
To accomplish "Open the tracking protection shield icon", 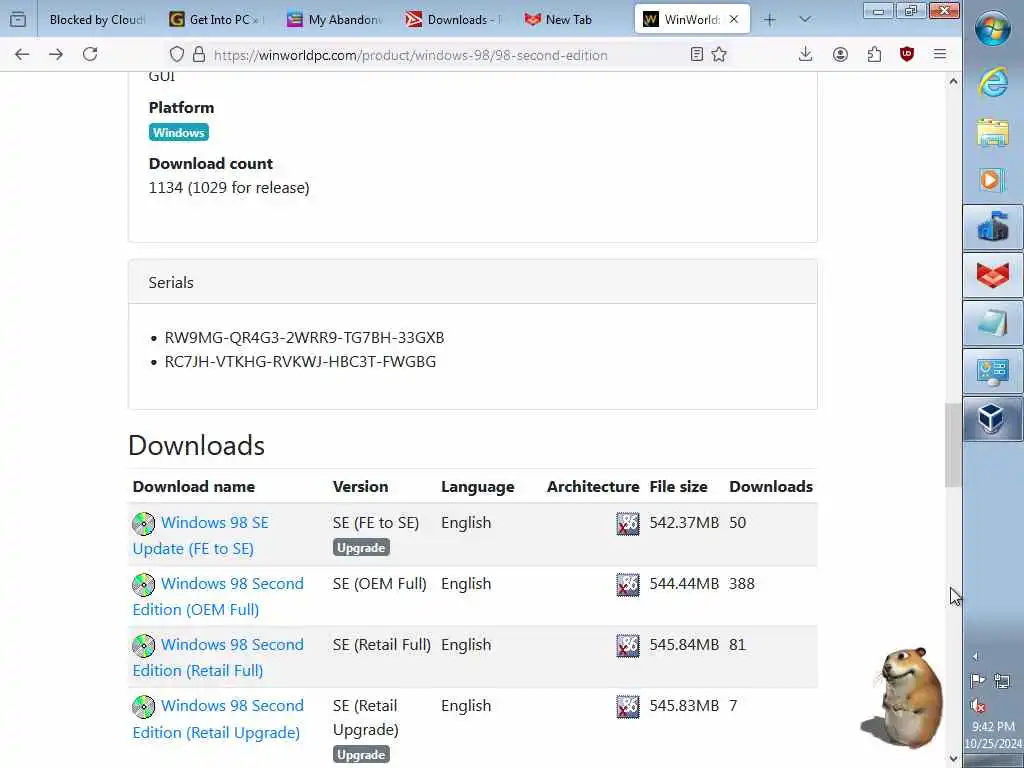I will pyautogui.click(x=176, y=55).
